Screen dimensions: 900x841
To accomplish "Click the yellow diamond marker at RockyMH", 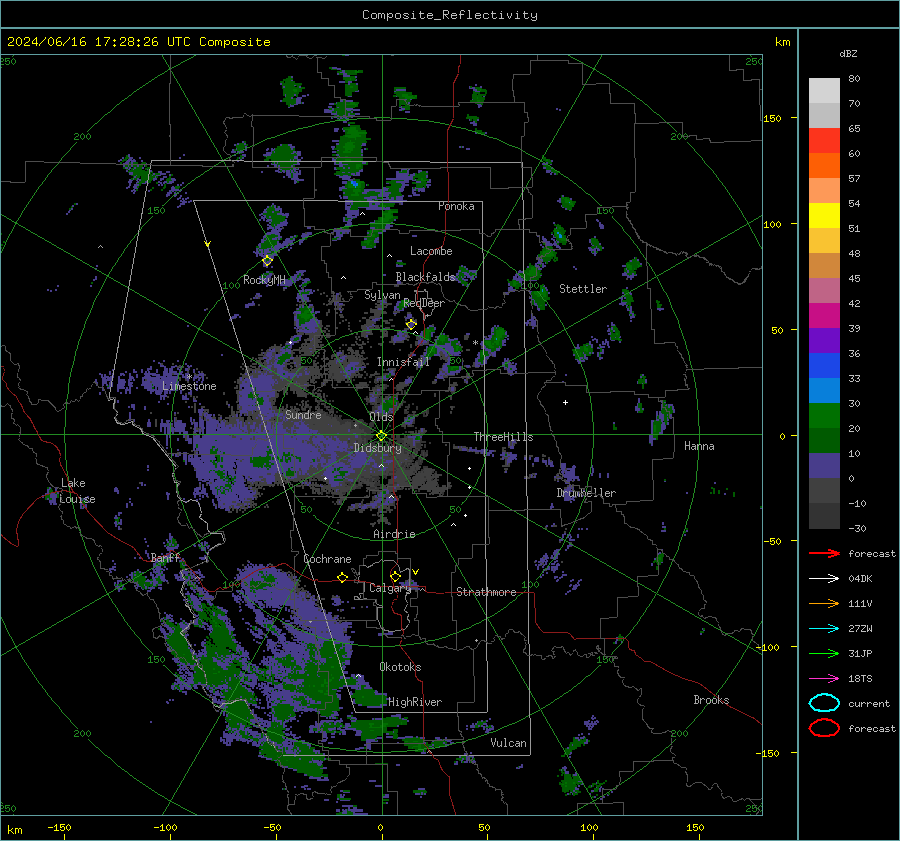I will click(267, 261).
